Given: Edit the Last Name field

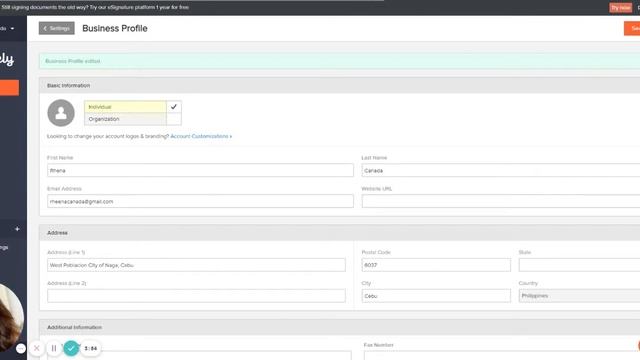Looking at the screenshot, I should click(x=500, y=170).
